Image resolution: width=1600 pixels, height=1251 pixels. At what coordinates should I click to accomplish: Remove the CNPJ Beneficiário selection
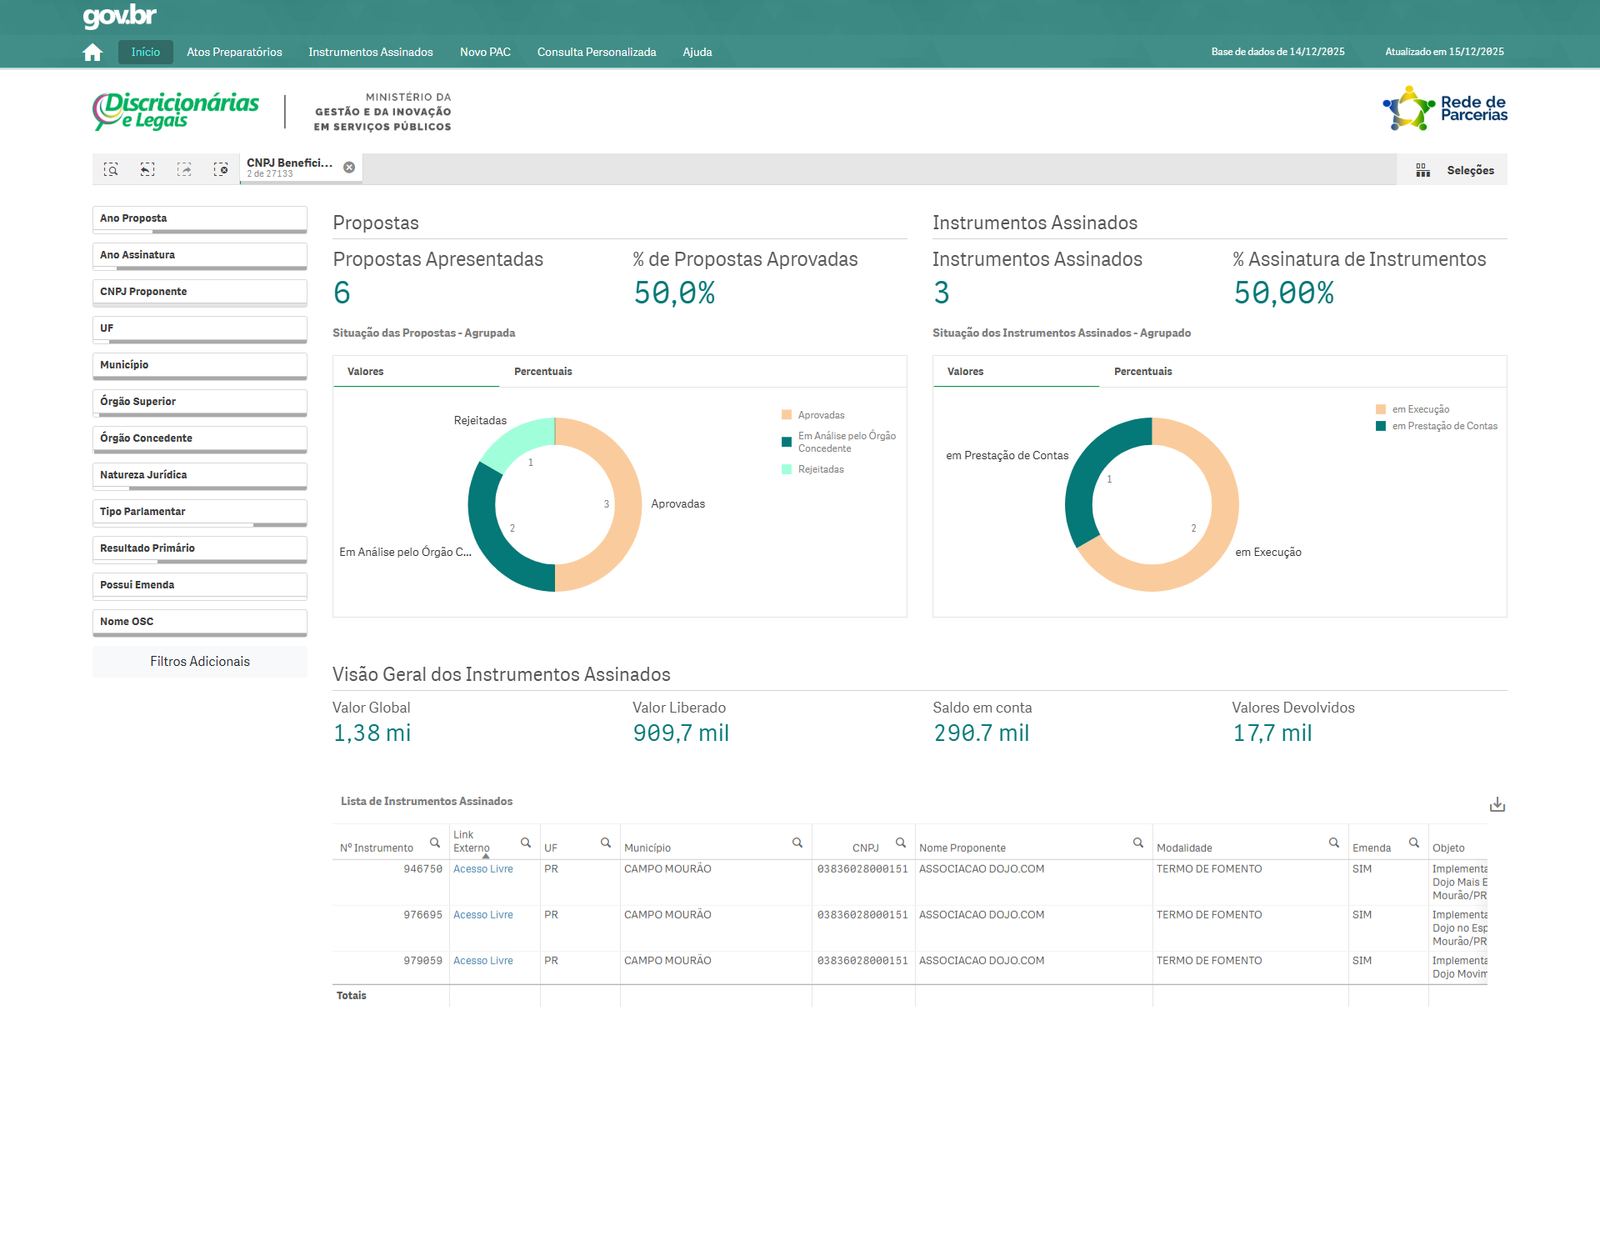(349, 168)
